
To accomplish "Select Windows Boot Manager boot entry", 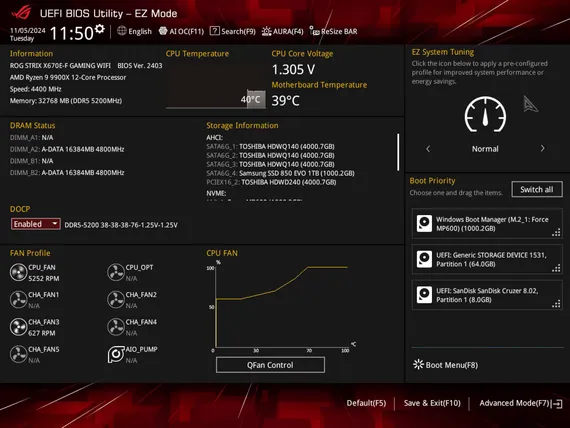I will [487, 224].
